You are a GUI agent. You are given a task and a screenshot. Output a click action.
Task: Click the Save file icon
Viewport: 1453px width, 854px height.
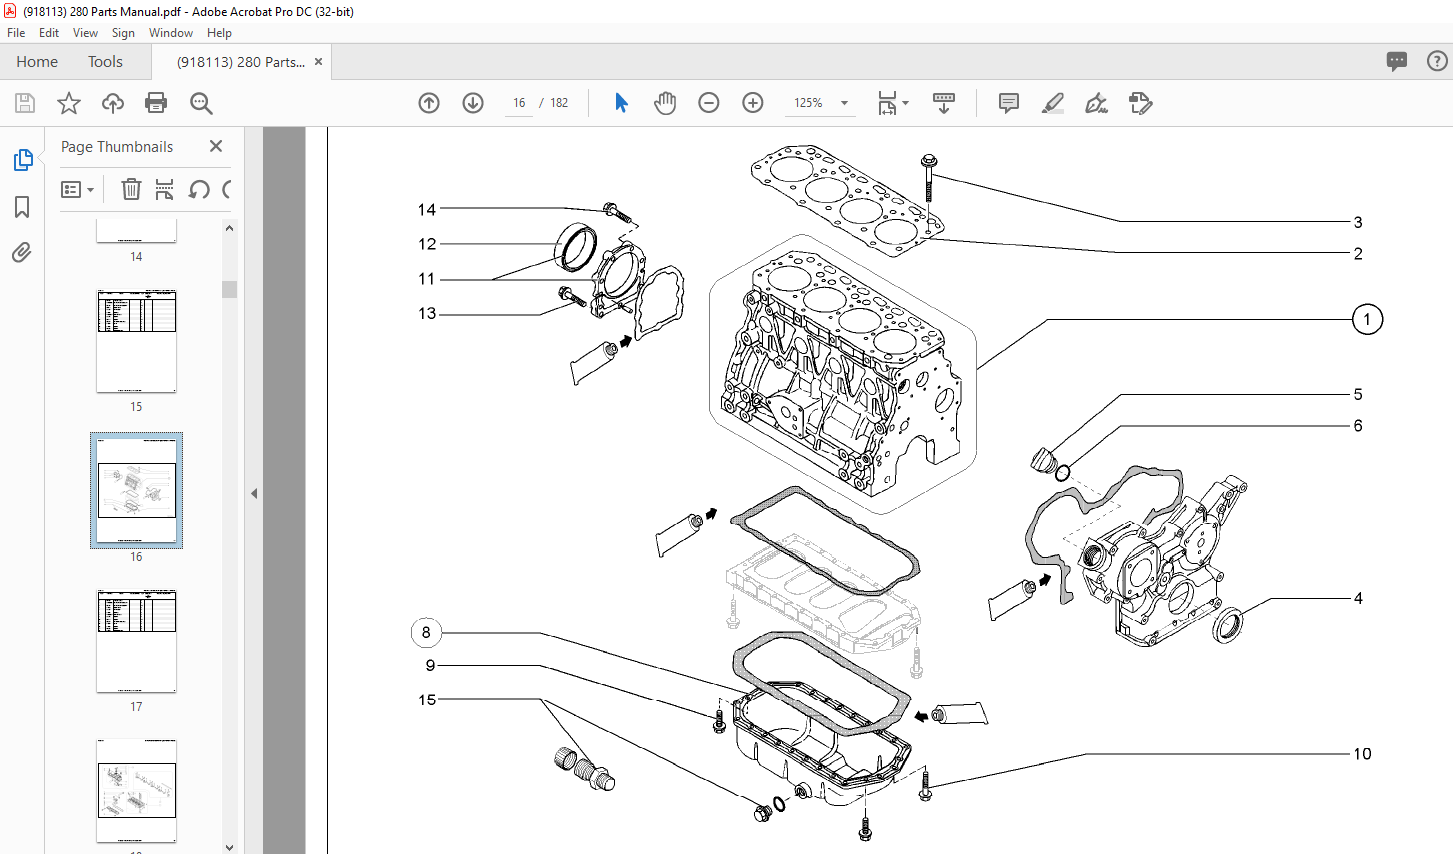(25, 103)
